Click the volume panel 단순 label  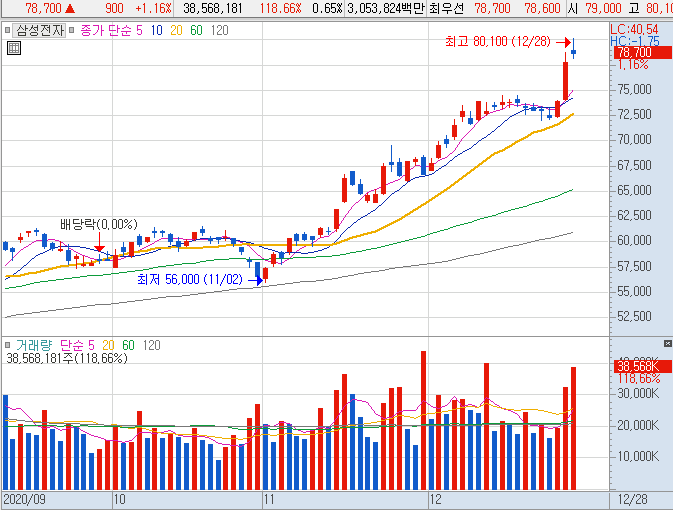[x=72, y=345]
